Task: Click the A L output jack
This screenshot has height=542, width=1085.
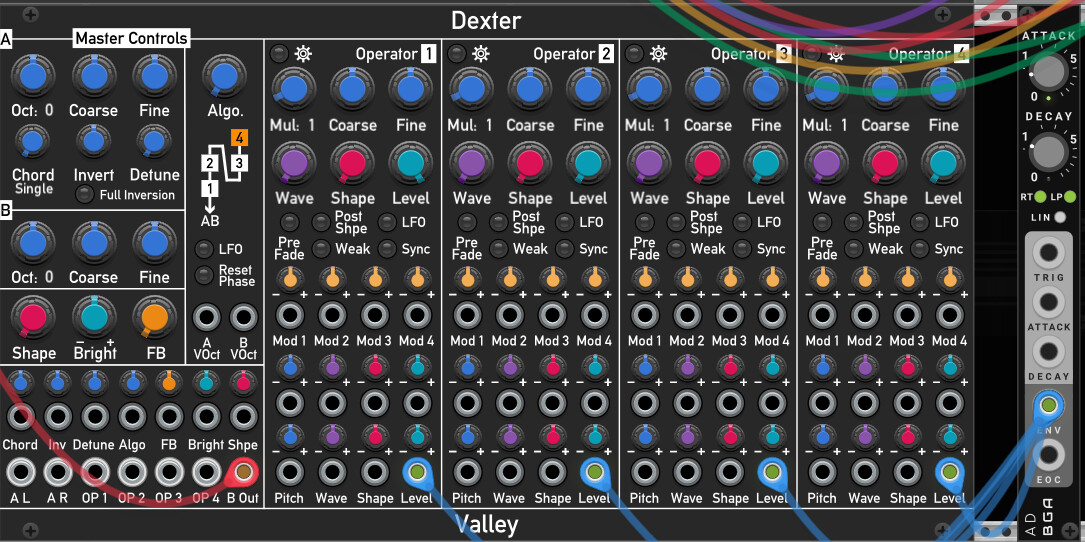Action: point(21,472)
